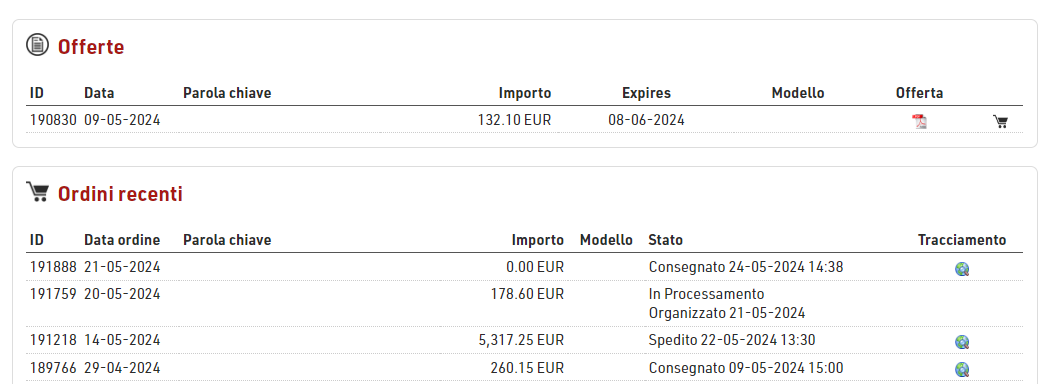Image resolution: width=1050 pixels, height=384 pixels.
Task: Add offer 190830 to cart
Action: tap(1000, 121)
